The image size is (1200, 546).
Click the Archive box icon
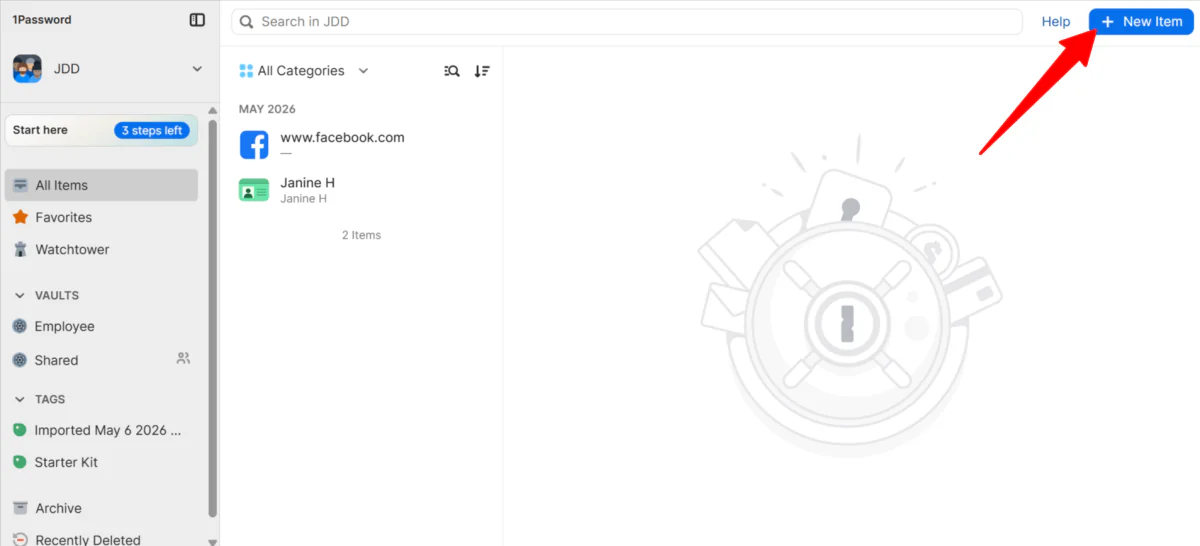[20, 508]
